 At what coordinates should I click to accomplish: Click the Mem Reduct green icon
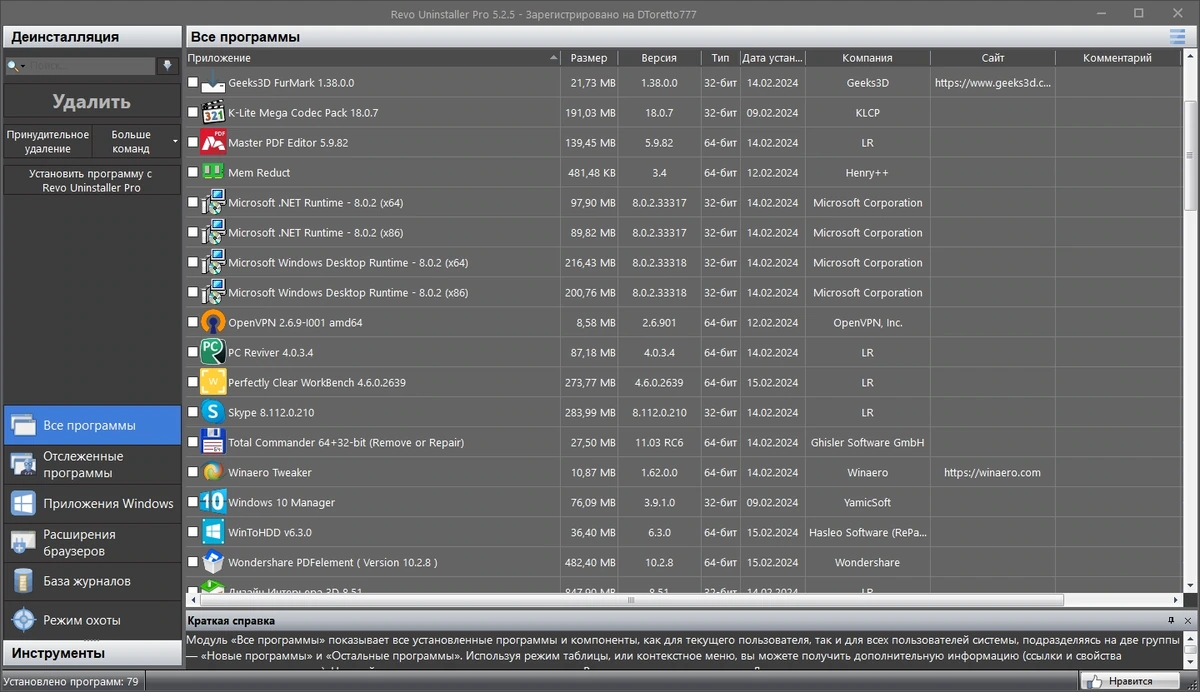click(x=213, y=173)
